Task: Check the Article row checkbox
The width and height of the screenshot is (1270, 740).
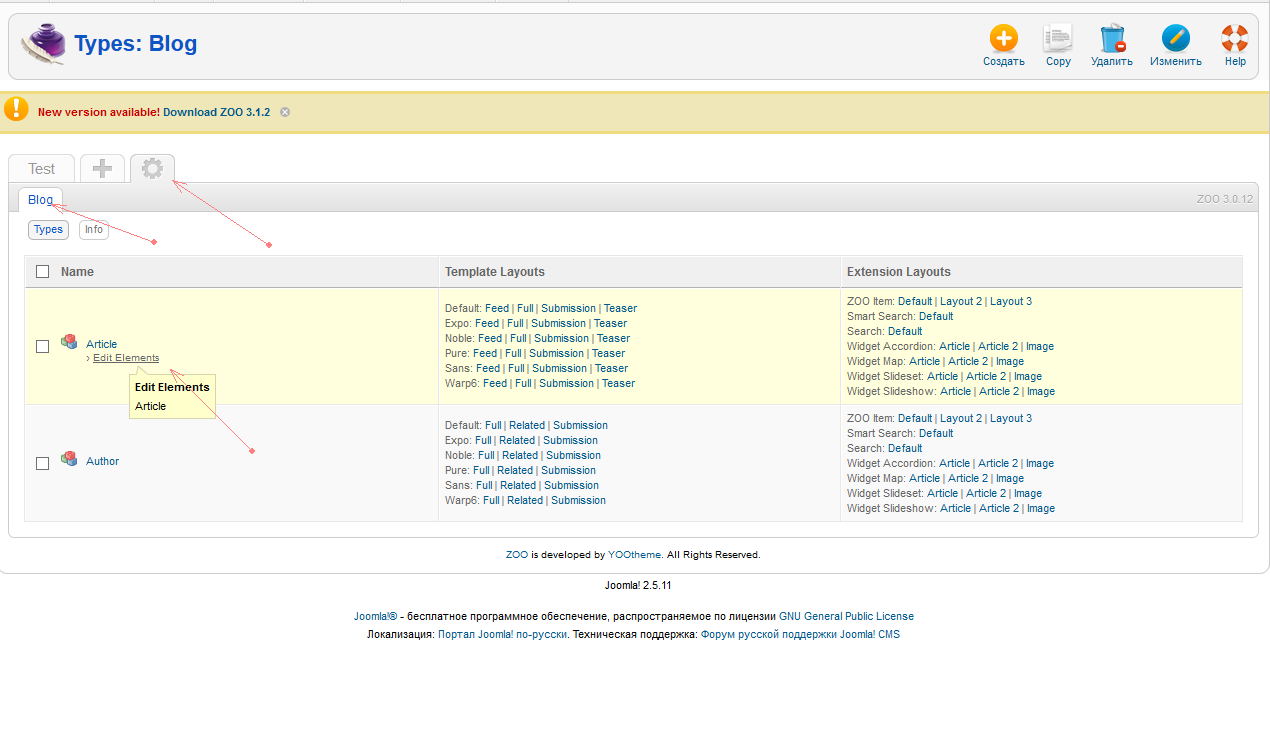Action: pos(42,346)
